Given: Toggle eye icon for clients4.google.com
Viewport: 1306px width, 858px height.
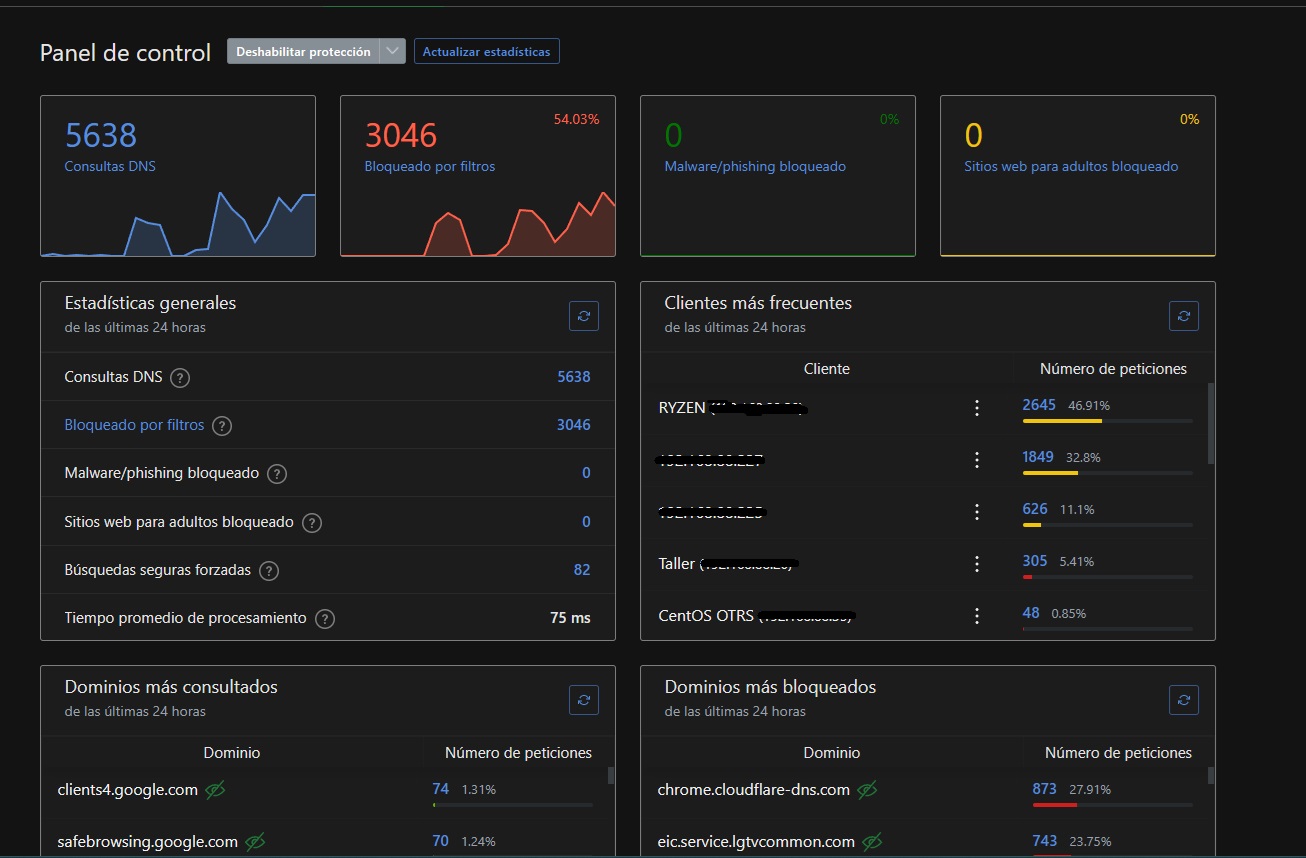Looking at the screenshot, I should pos(214,790).
